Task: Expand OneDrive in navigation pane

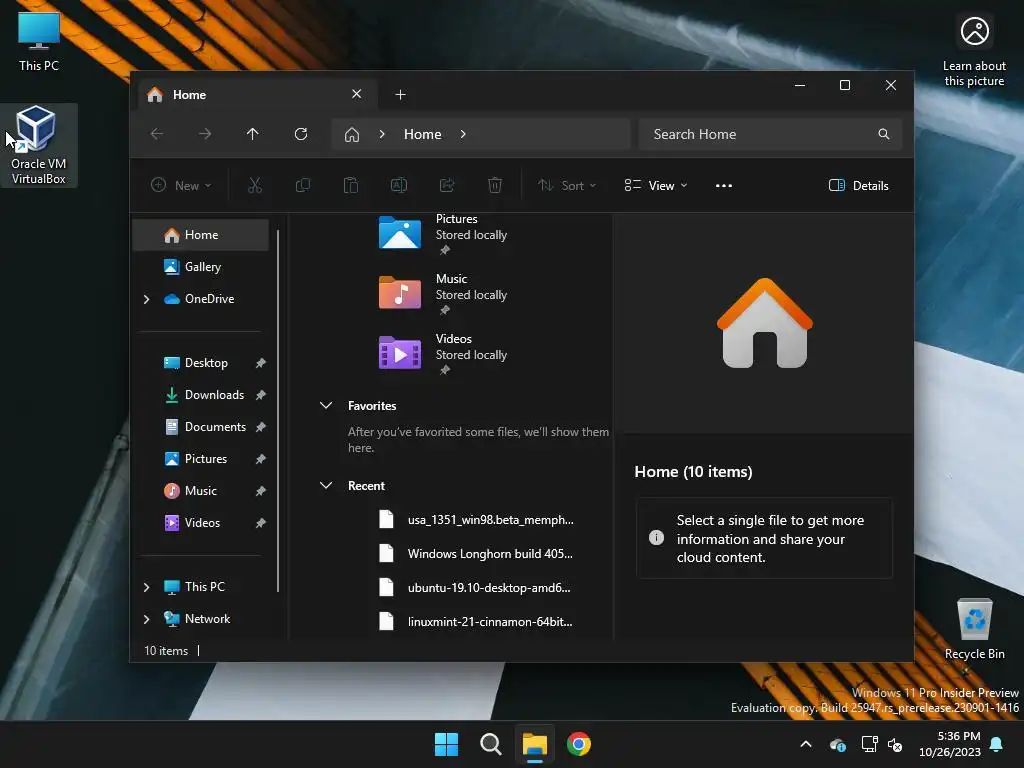Action: 146,299
